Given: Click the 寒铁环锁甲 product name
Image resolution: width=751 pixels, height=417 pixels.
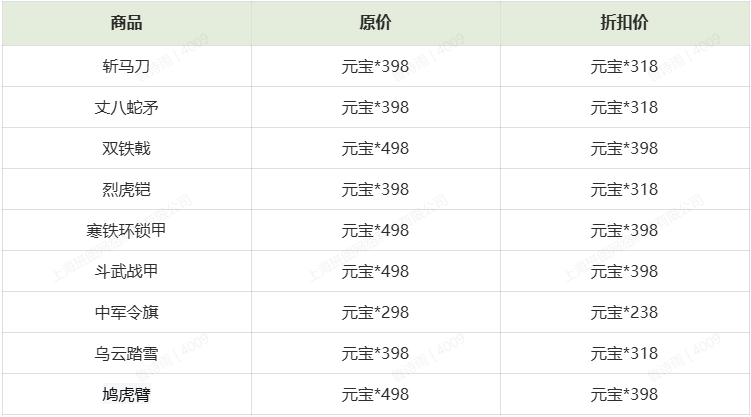Looking at the screenshot, I should pyautogui.click(x=126, y=231).
